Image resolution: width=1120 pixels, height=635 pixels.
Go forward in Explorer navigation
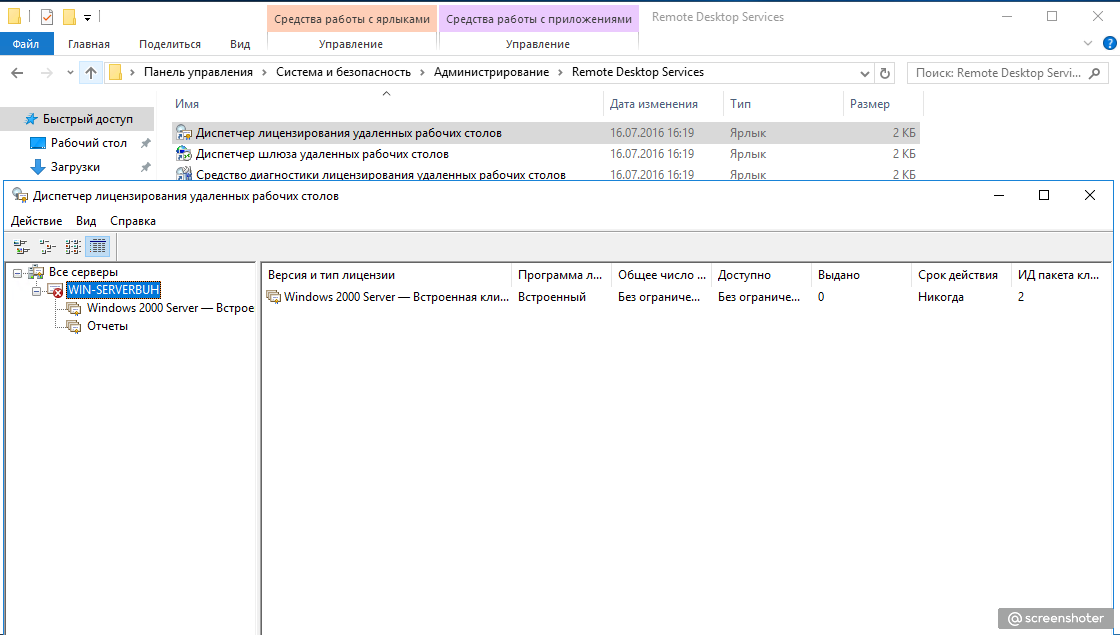46,72
